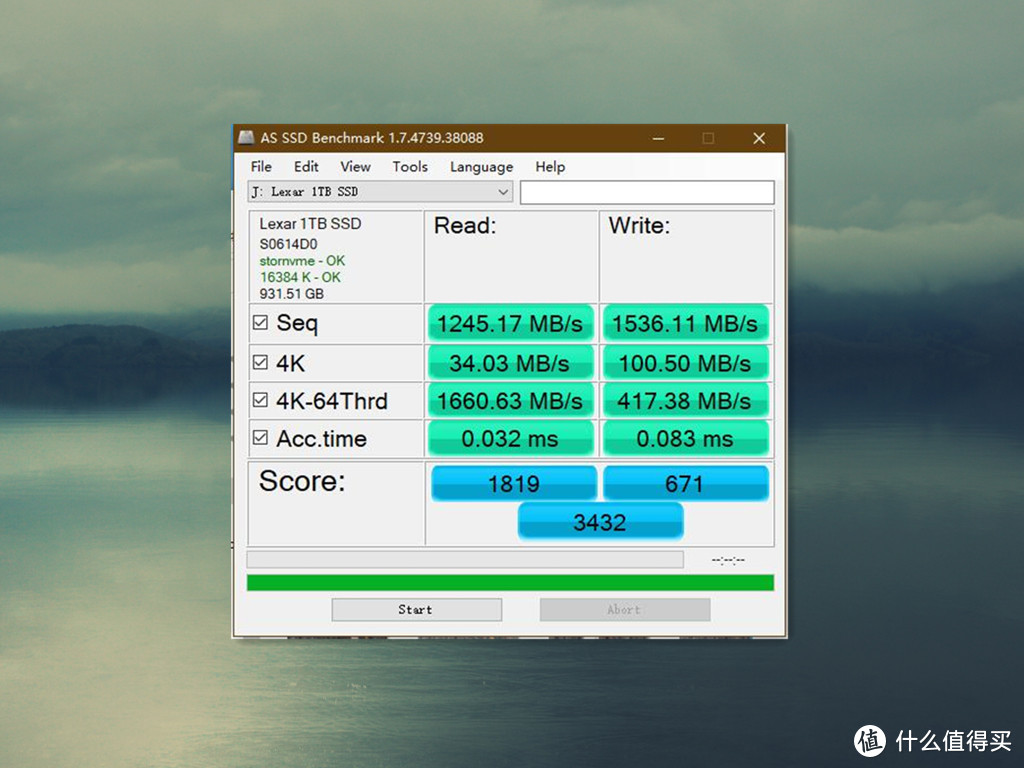Screen dimensions: 1024x768
Task: Click the write access time 0.083 ms
Action: [685, 439]
